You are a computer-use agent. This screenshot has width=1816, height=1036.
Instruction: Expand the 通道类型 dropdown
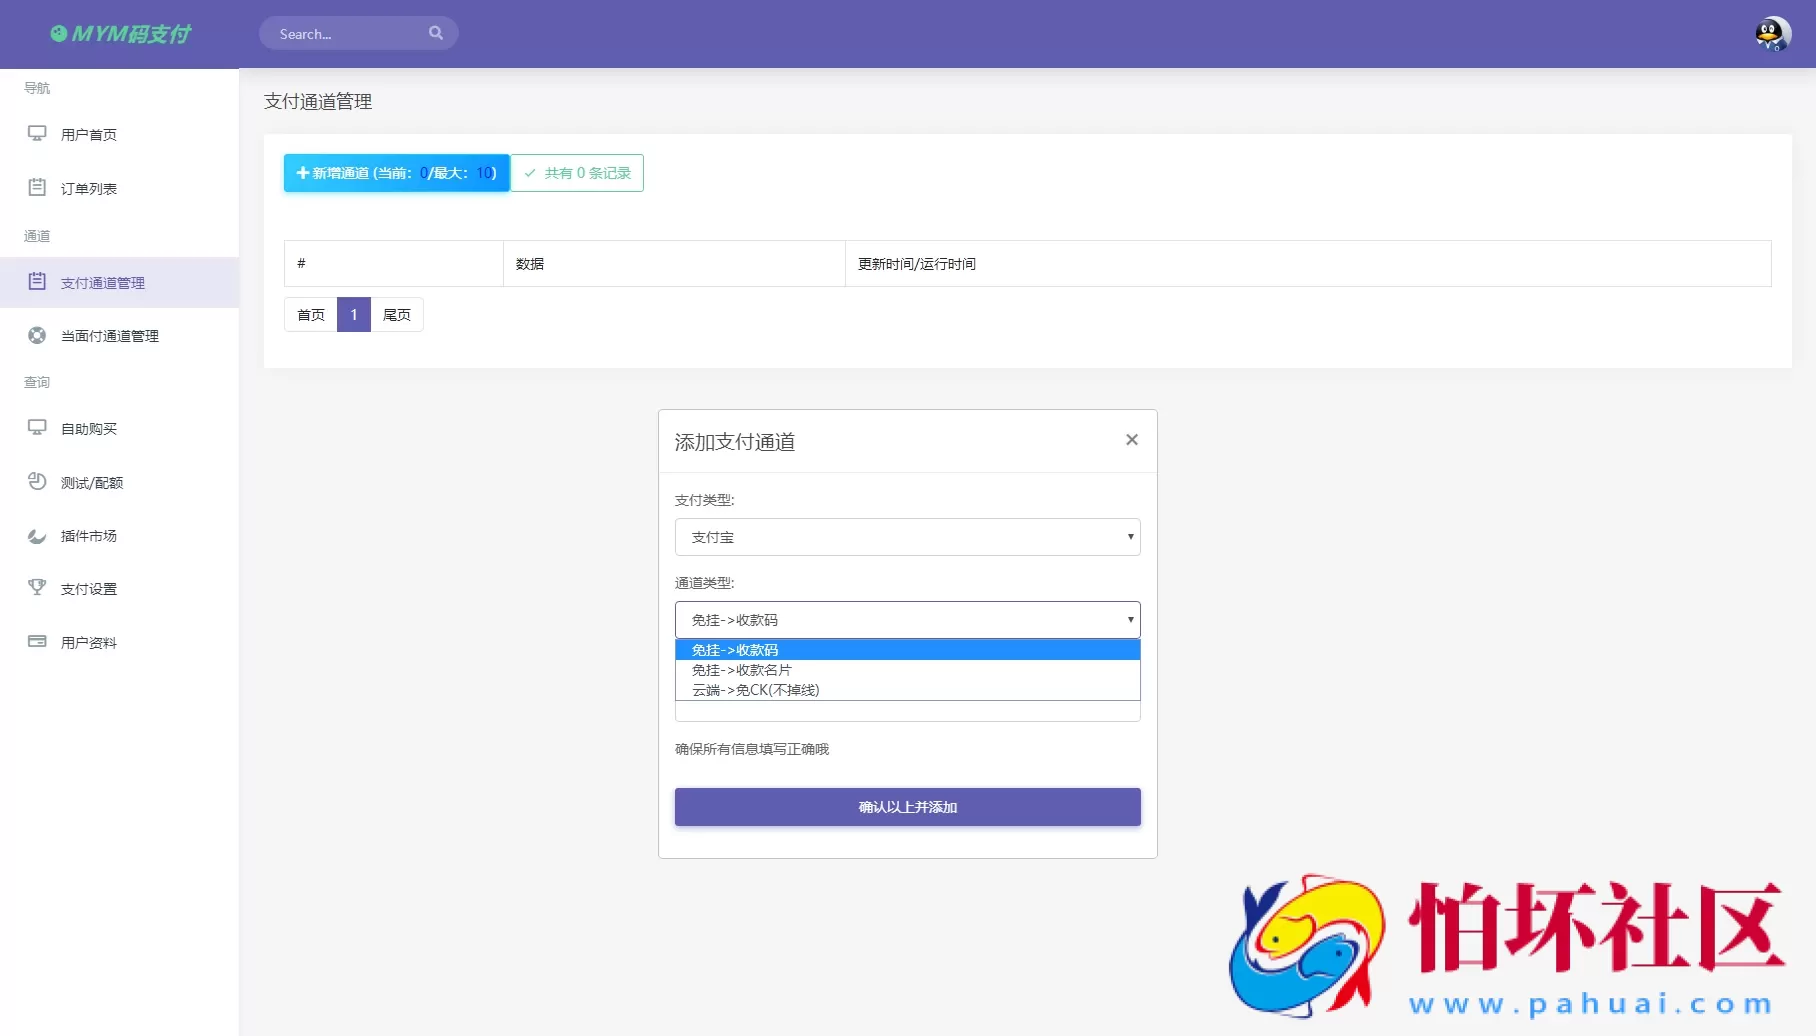point(906,619)
